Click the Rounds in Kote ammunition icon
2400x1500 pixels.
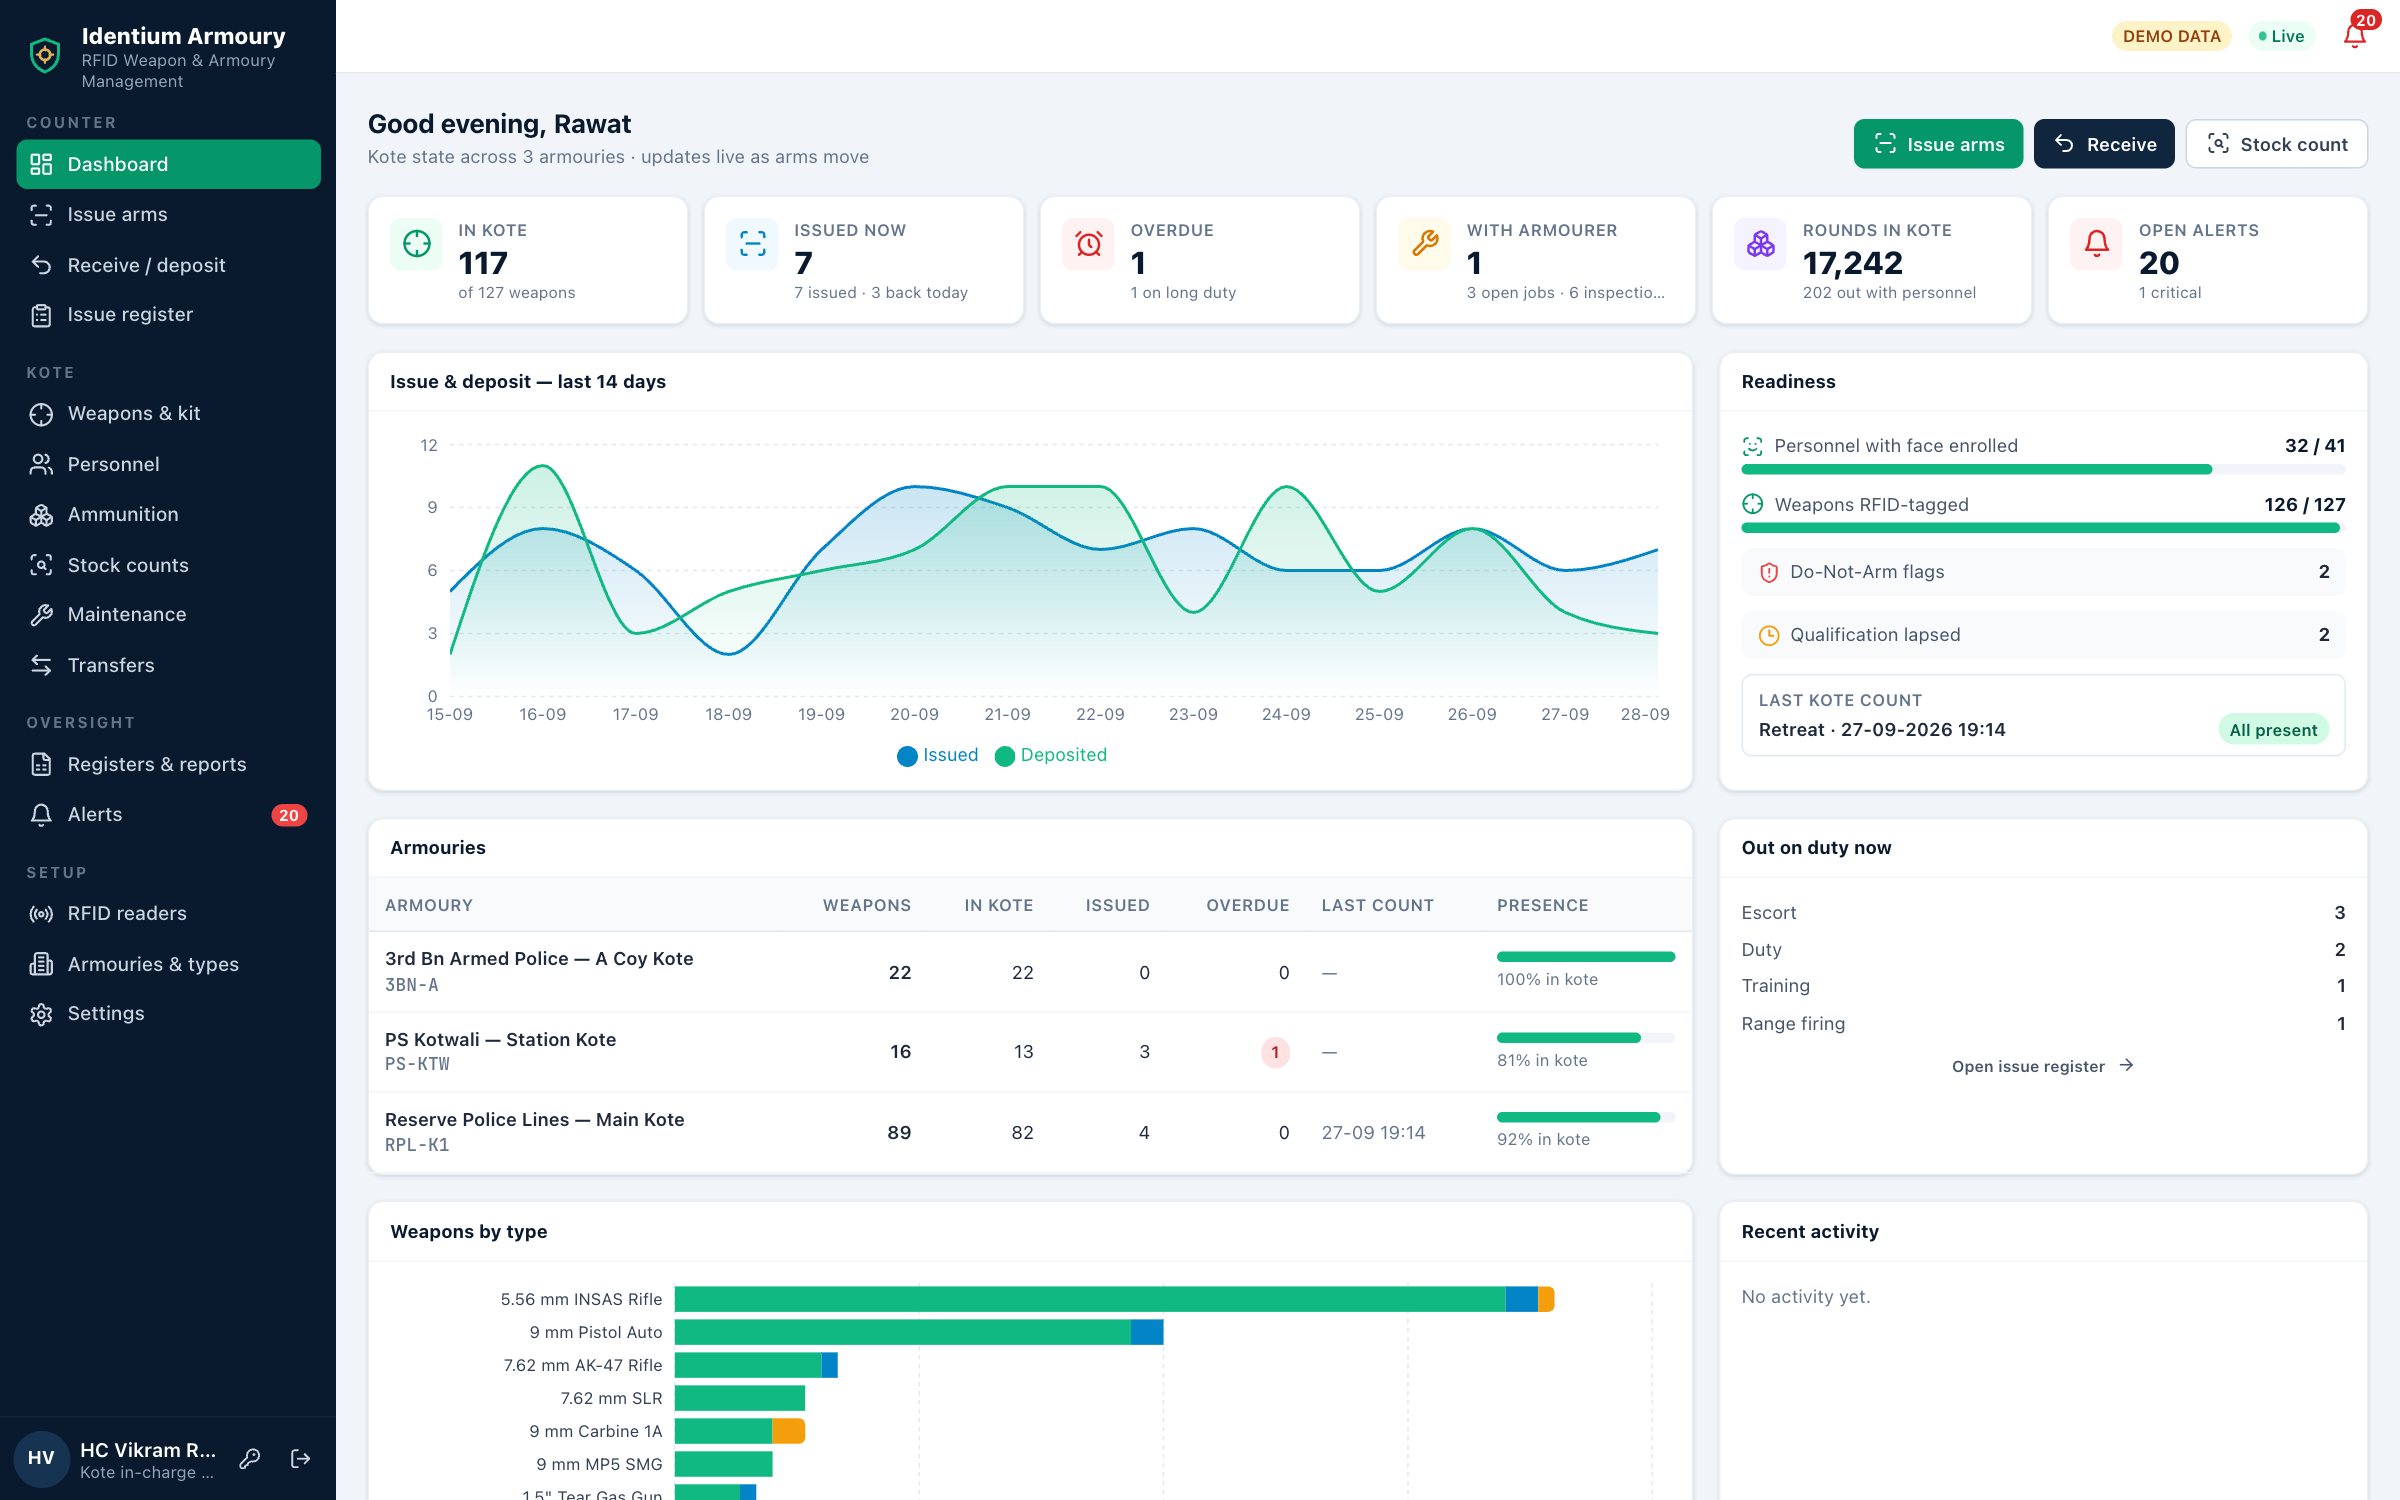point(1761,243)
